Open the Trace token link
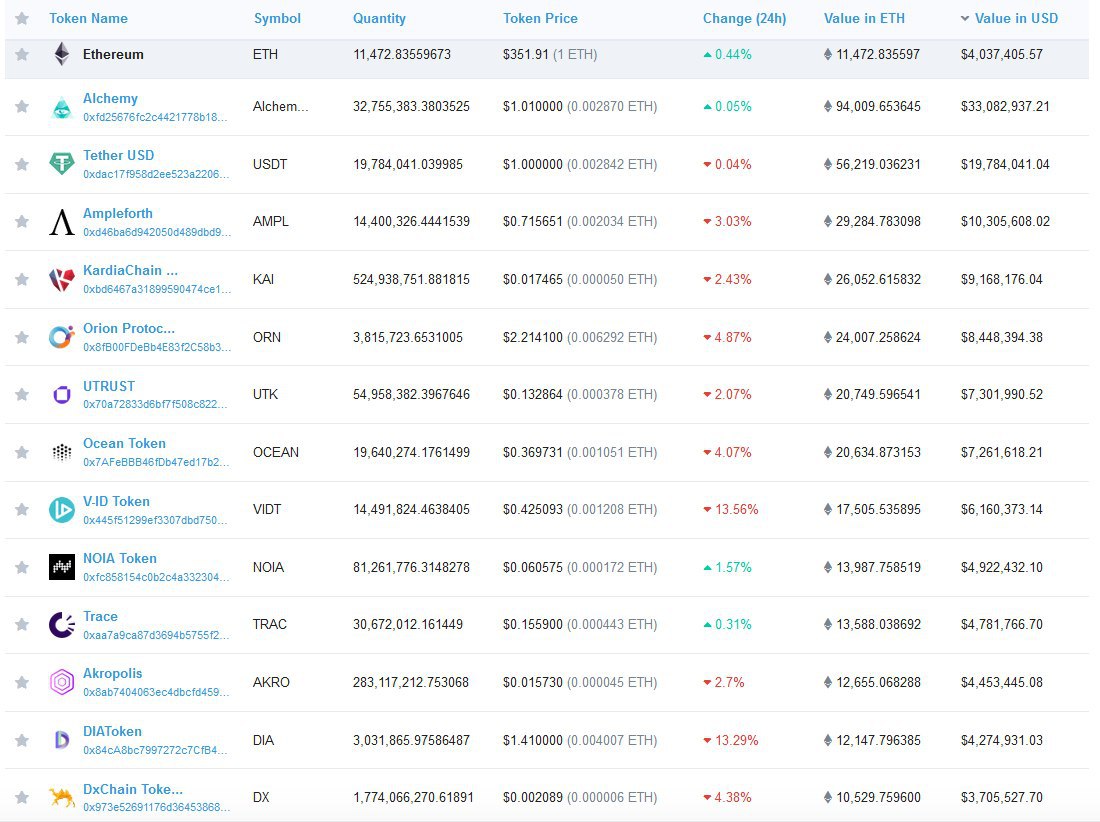1100x822 pixels. [x=100, y=616]
